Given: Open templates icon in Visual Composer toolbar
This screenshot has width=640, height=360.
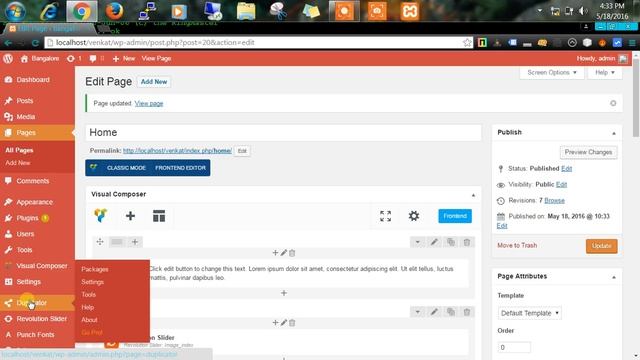Looking at the screenshot, I should coord(159,216).
